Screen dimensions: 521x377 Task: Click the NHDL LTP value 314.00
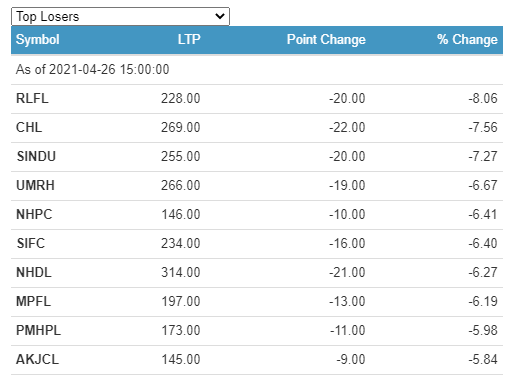coord(181,273)
